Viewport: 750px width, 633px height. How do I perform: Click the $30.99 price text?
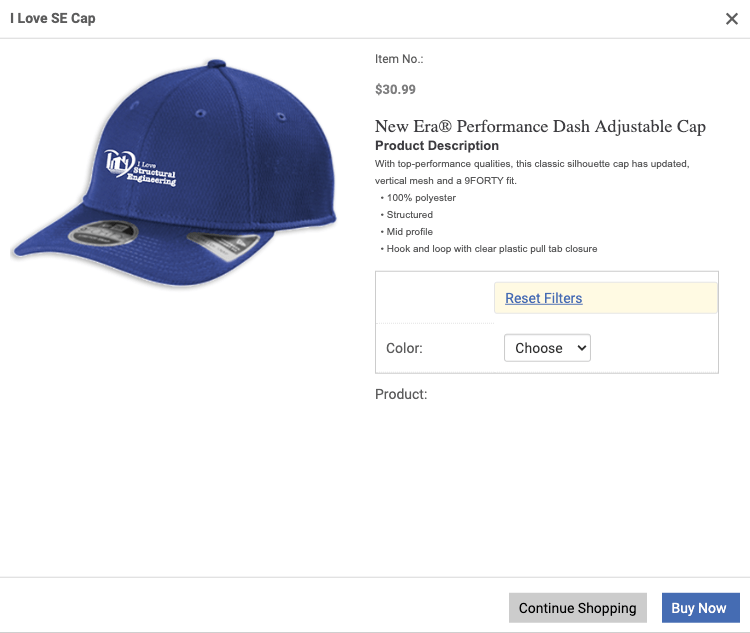click(x=395, y=89)
